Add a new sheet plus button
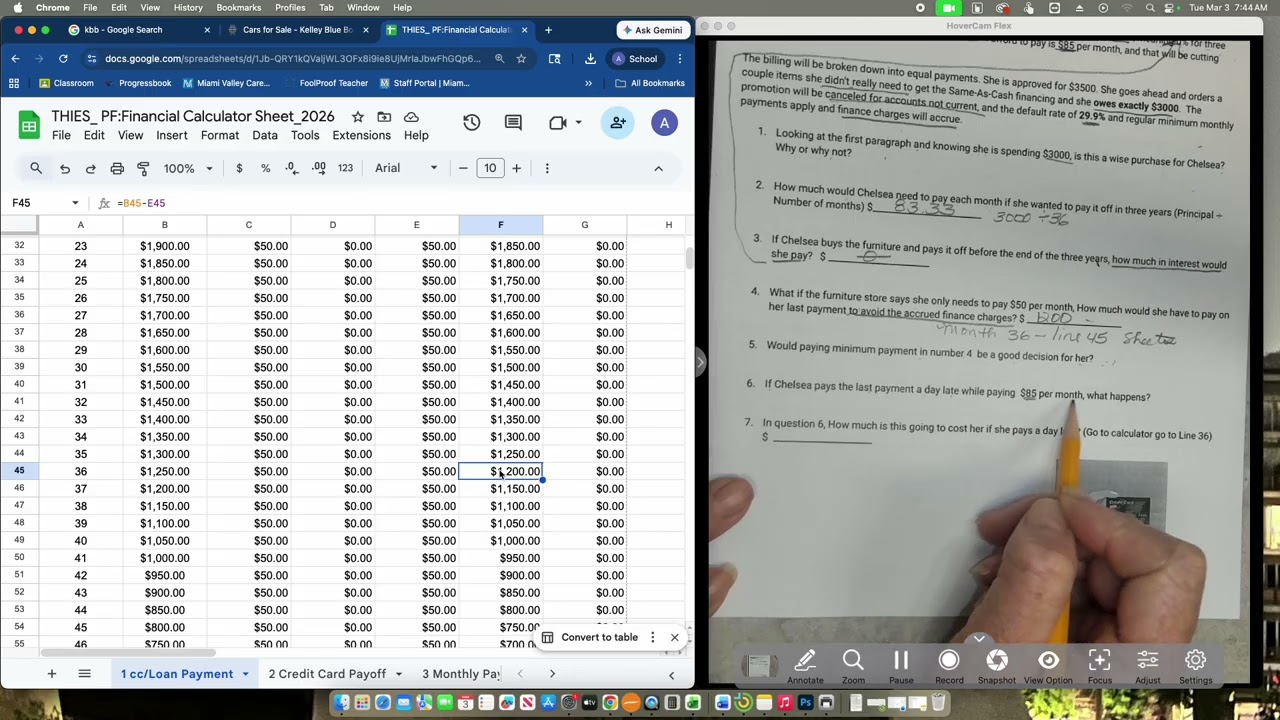The width and height of the screenshot is (1280, 720). click(x=51, y=674)
